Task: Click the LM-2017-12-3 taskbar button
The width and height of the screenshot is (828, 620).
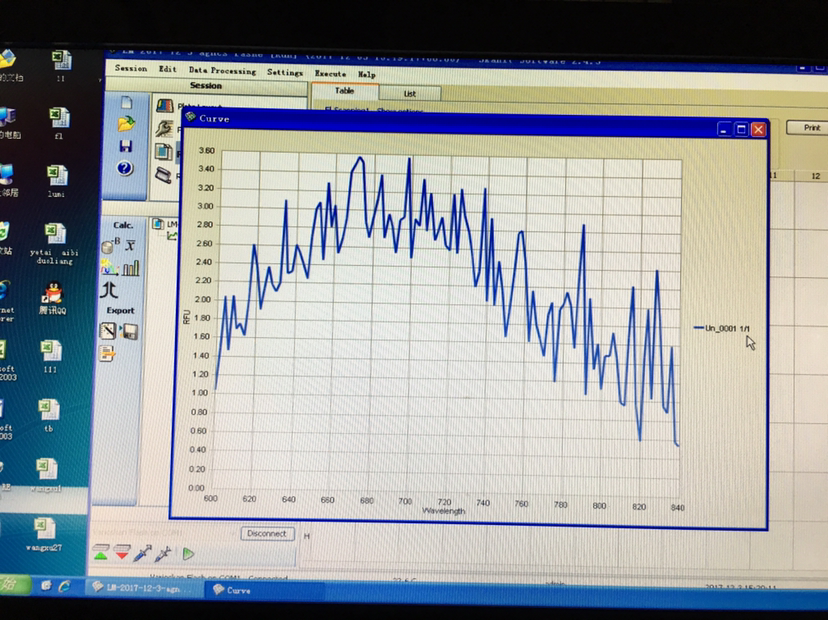Action: click(x=144, y=588)
